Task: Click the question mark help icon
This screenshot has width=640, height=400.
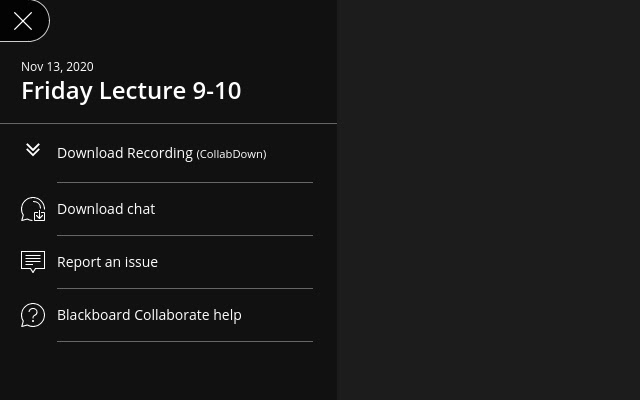Action: (33, 315)
